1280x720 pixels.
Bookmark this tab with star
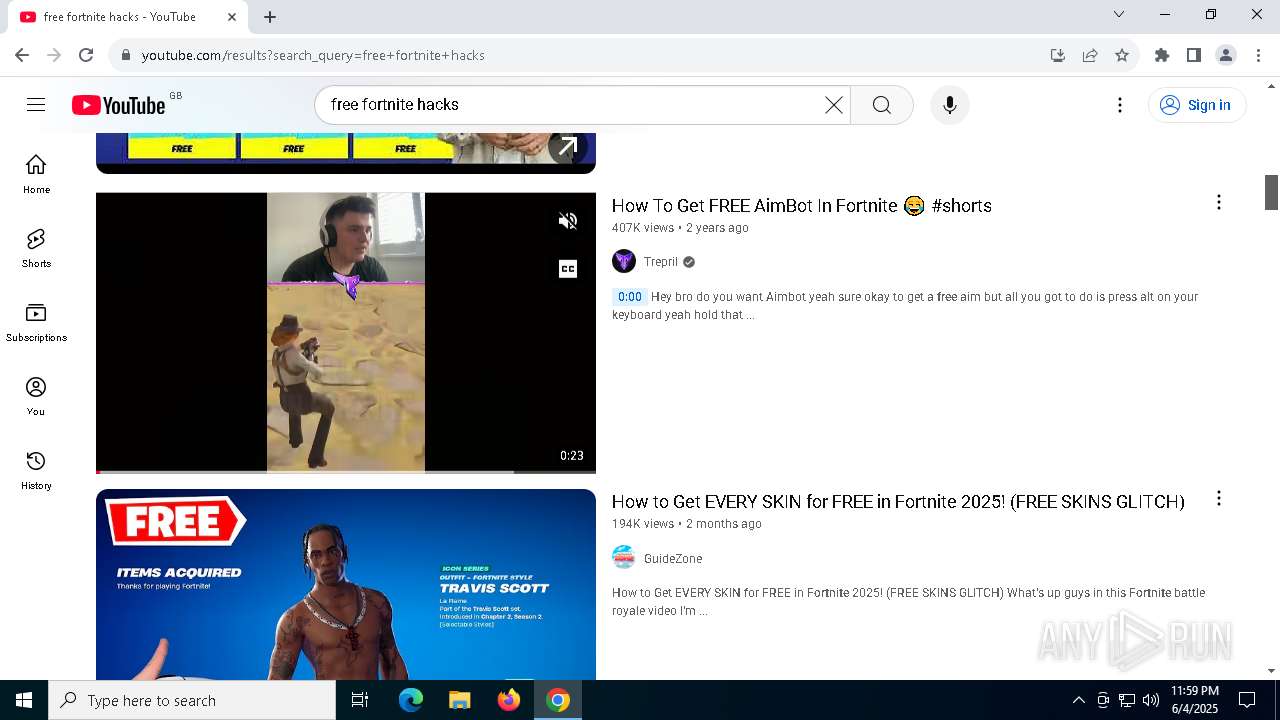click(x=1122, y=55)
